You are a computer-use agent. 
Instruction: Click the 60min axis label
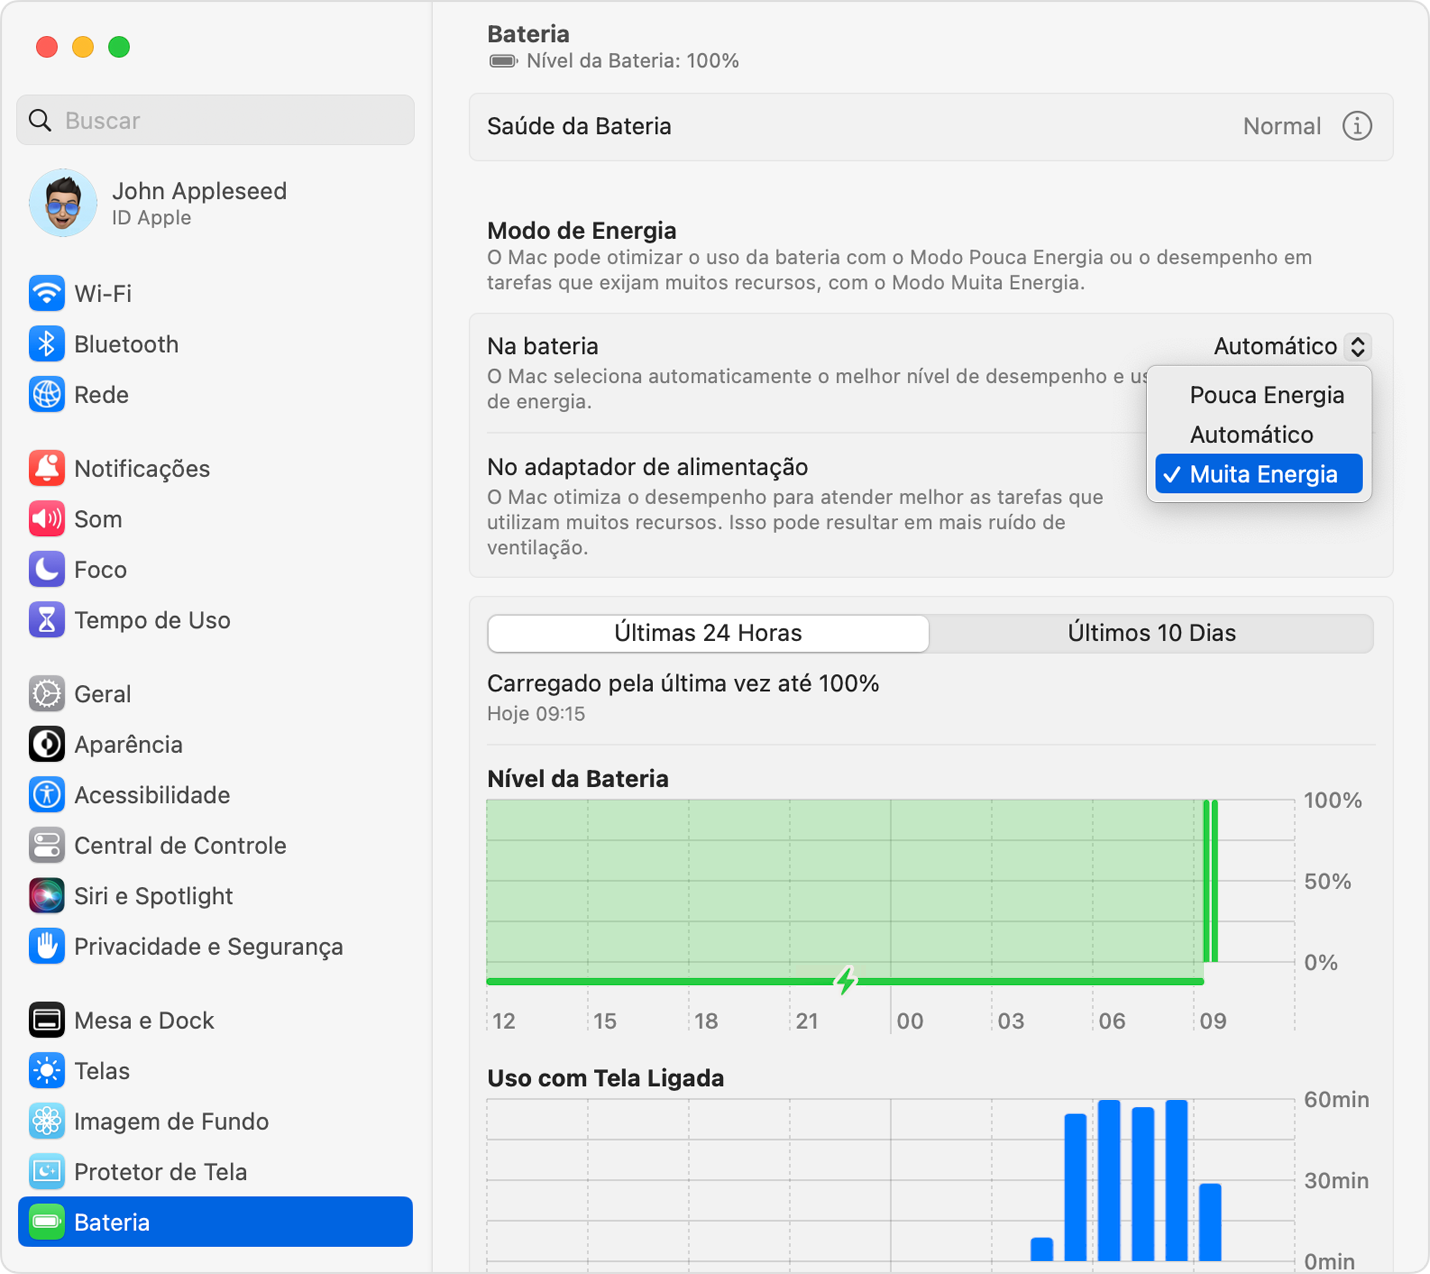pyautogui.click(x=1336, y=1100)
